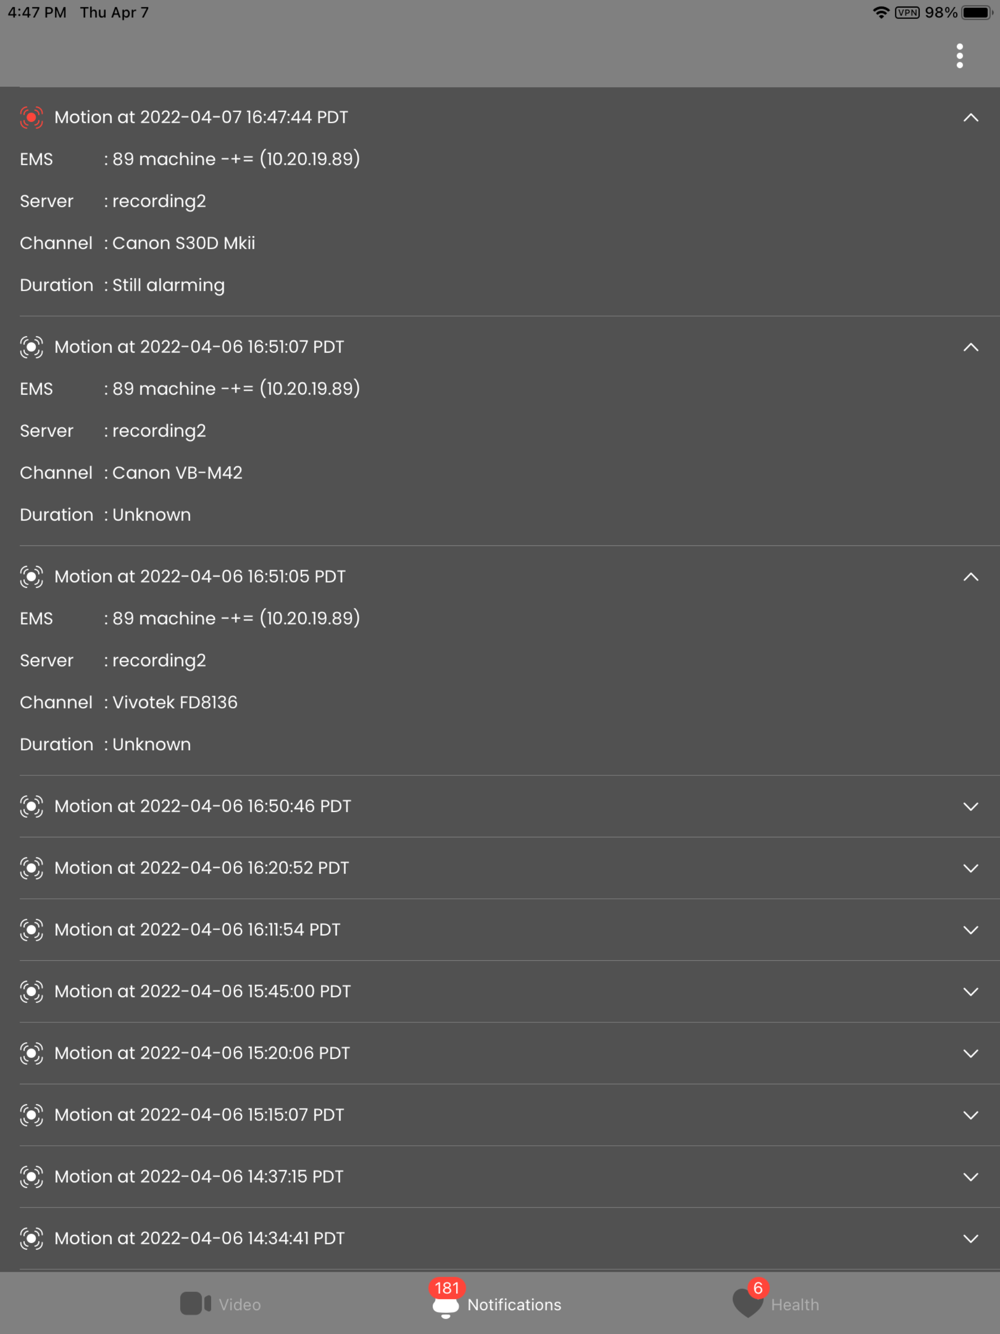Image resolution: width=1000 pixels, height=1334 pixels.
Task: Click the red active motion alarm icon
Action: (32, 118)
